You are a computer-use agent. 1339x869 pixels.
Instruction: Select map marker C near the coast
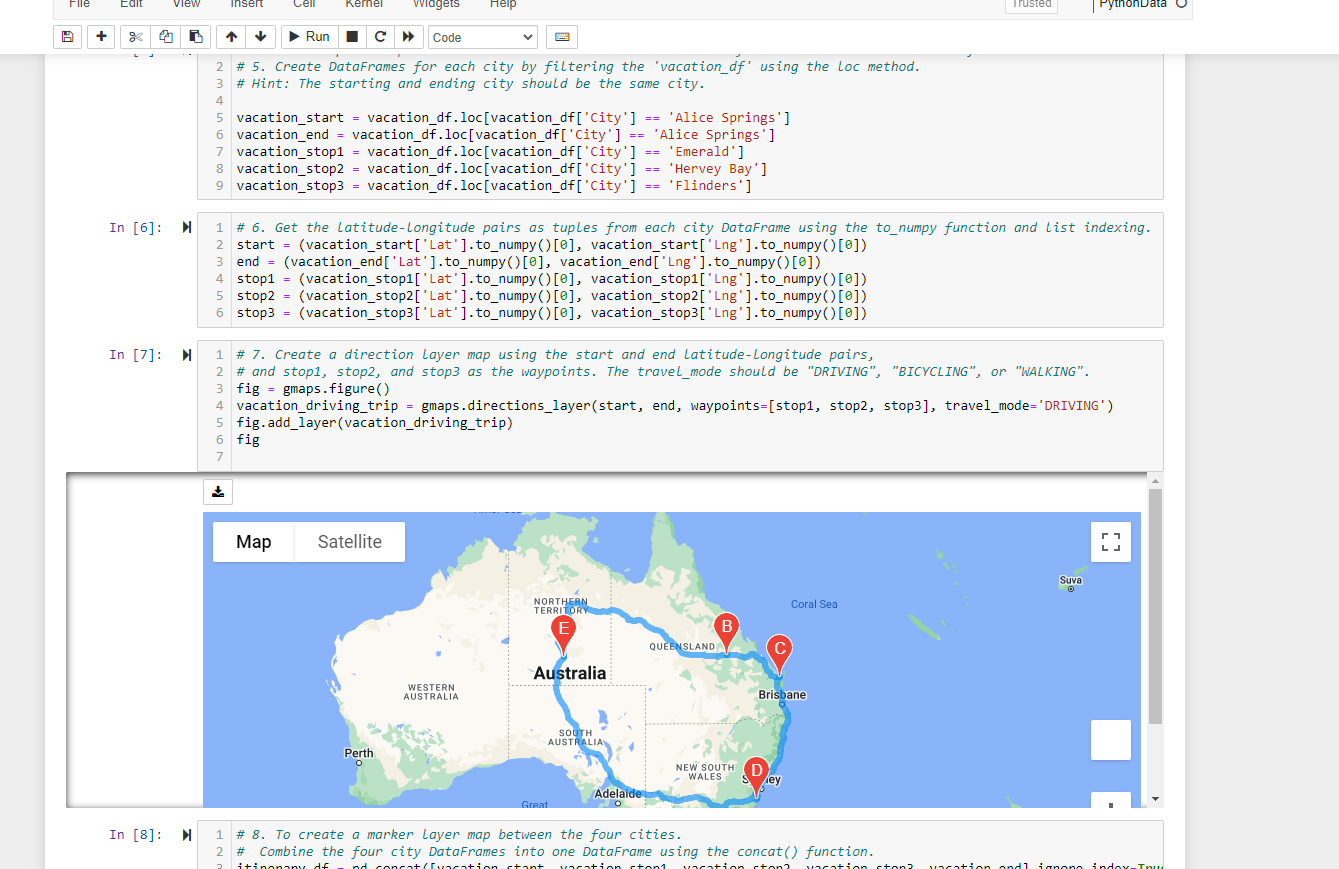(x=779, y=654)
